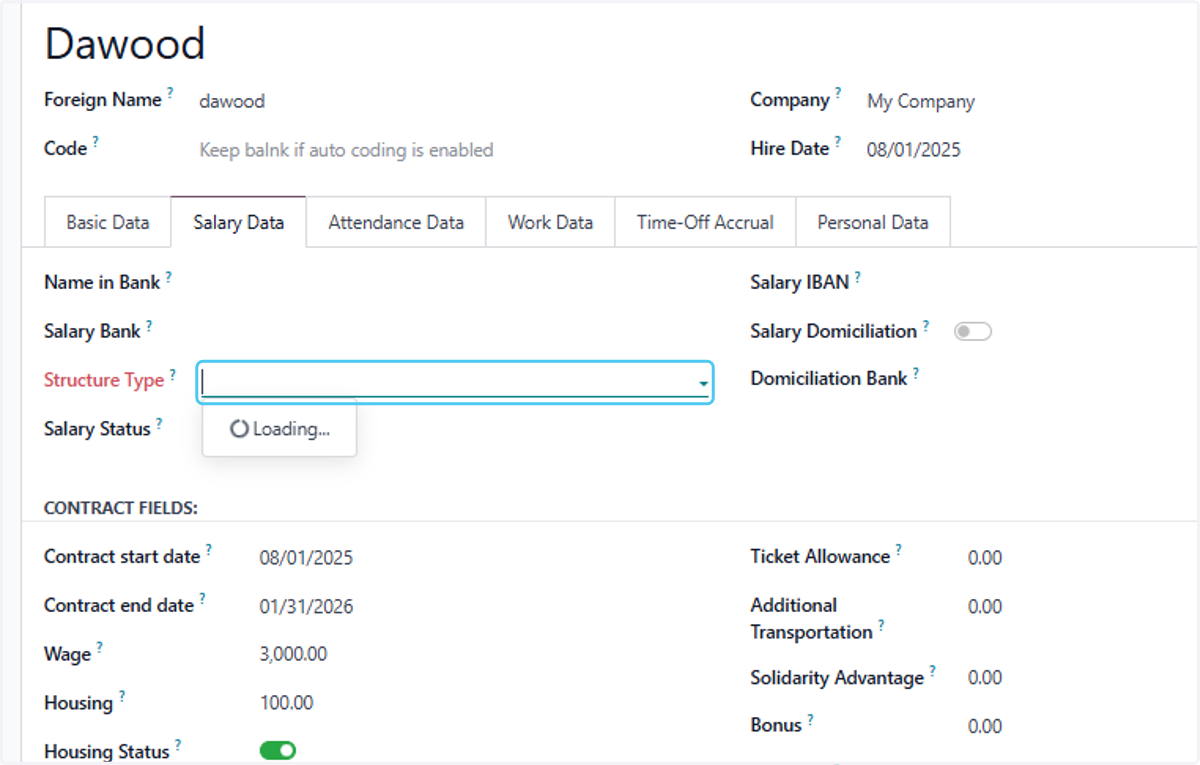Click the Domiciliation Bank label
This screenshot has height=765, width=1200.
(x=829, y=379)
